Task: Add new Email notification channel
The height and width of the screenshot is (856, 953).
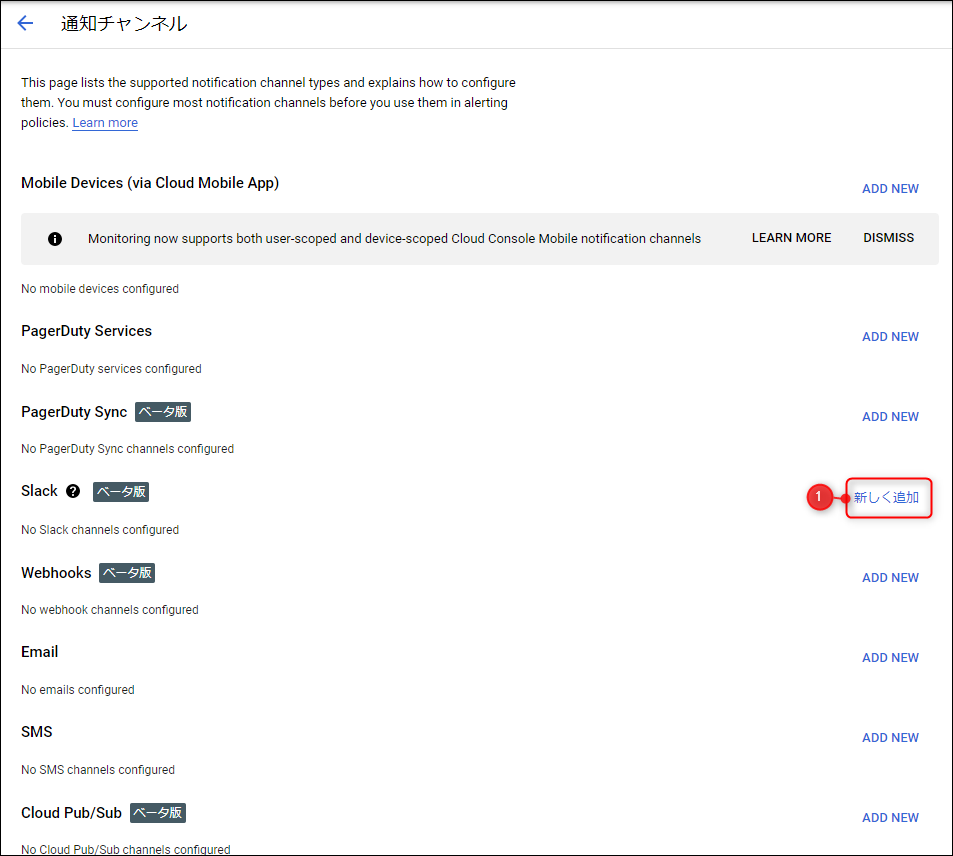Action: [890, 658]
